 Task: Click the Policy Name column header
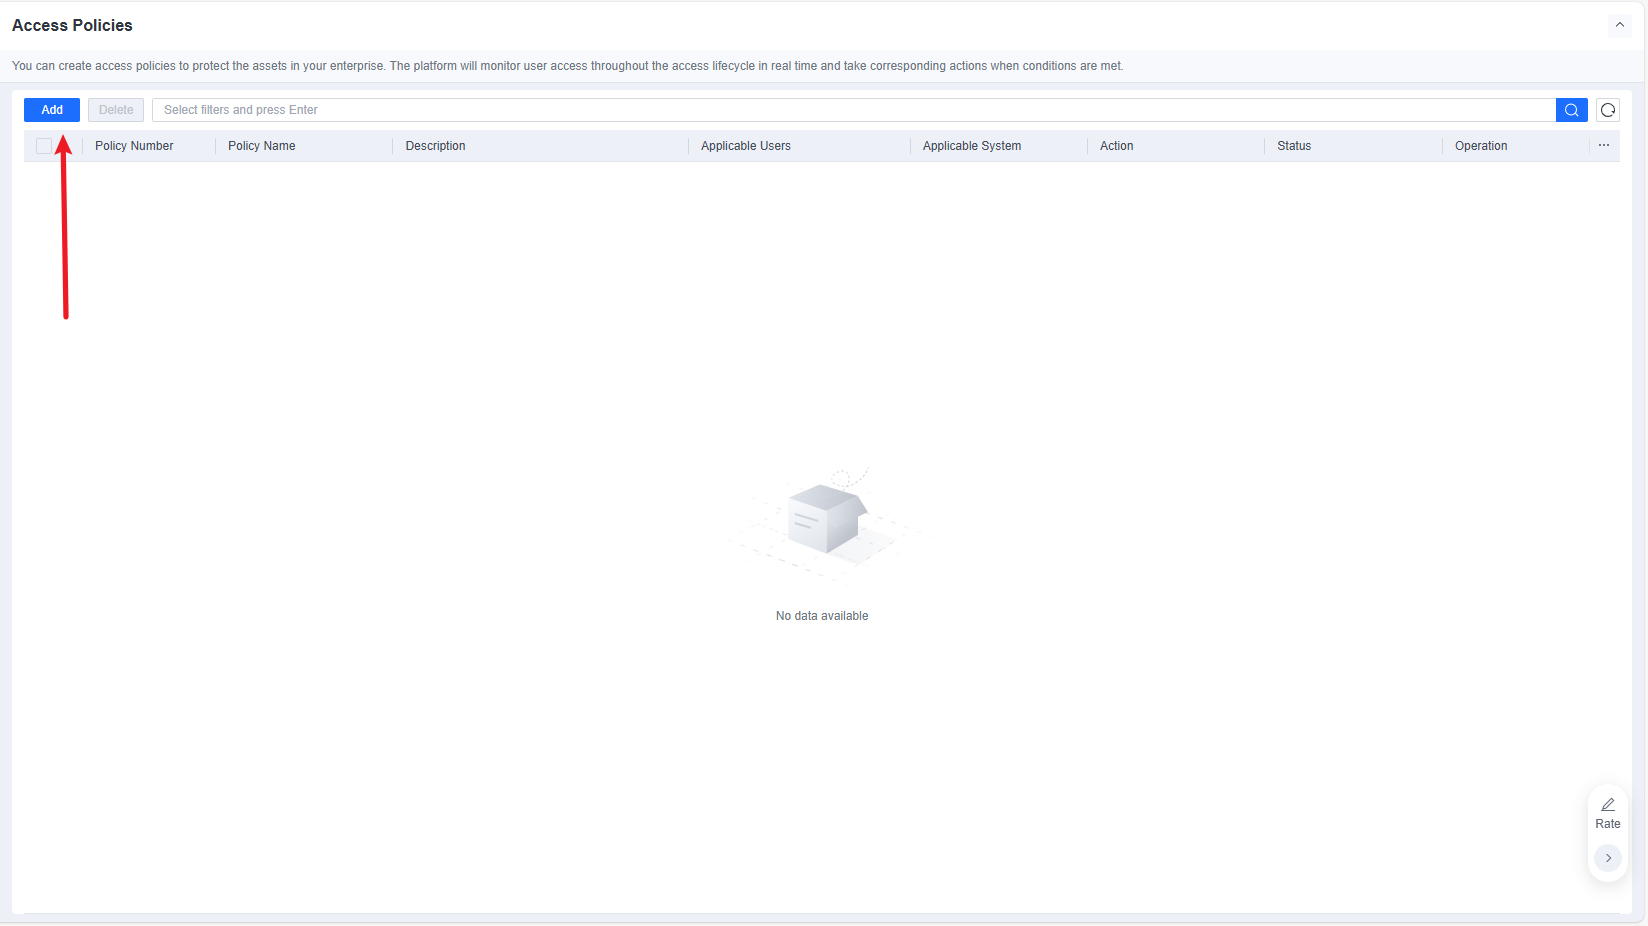(262, 146)
